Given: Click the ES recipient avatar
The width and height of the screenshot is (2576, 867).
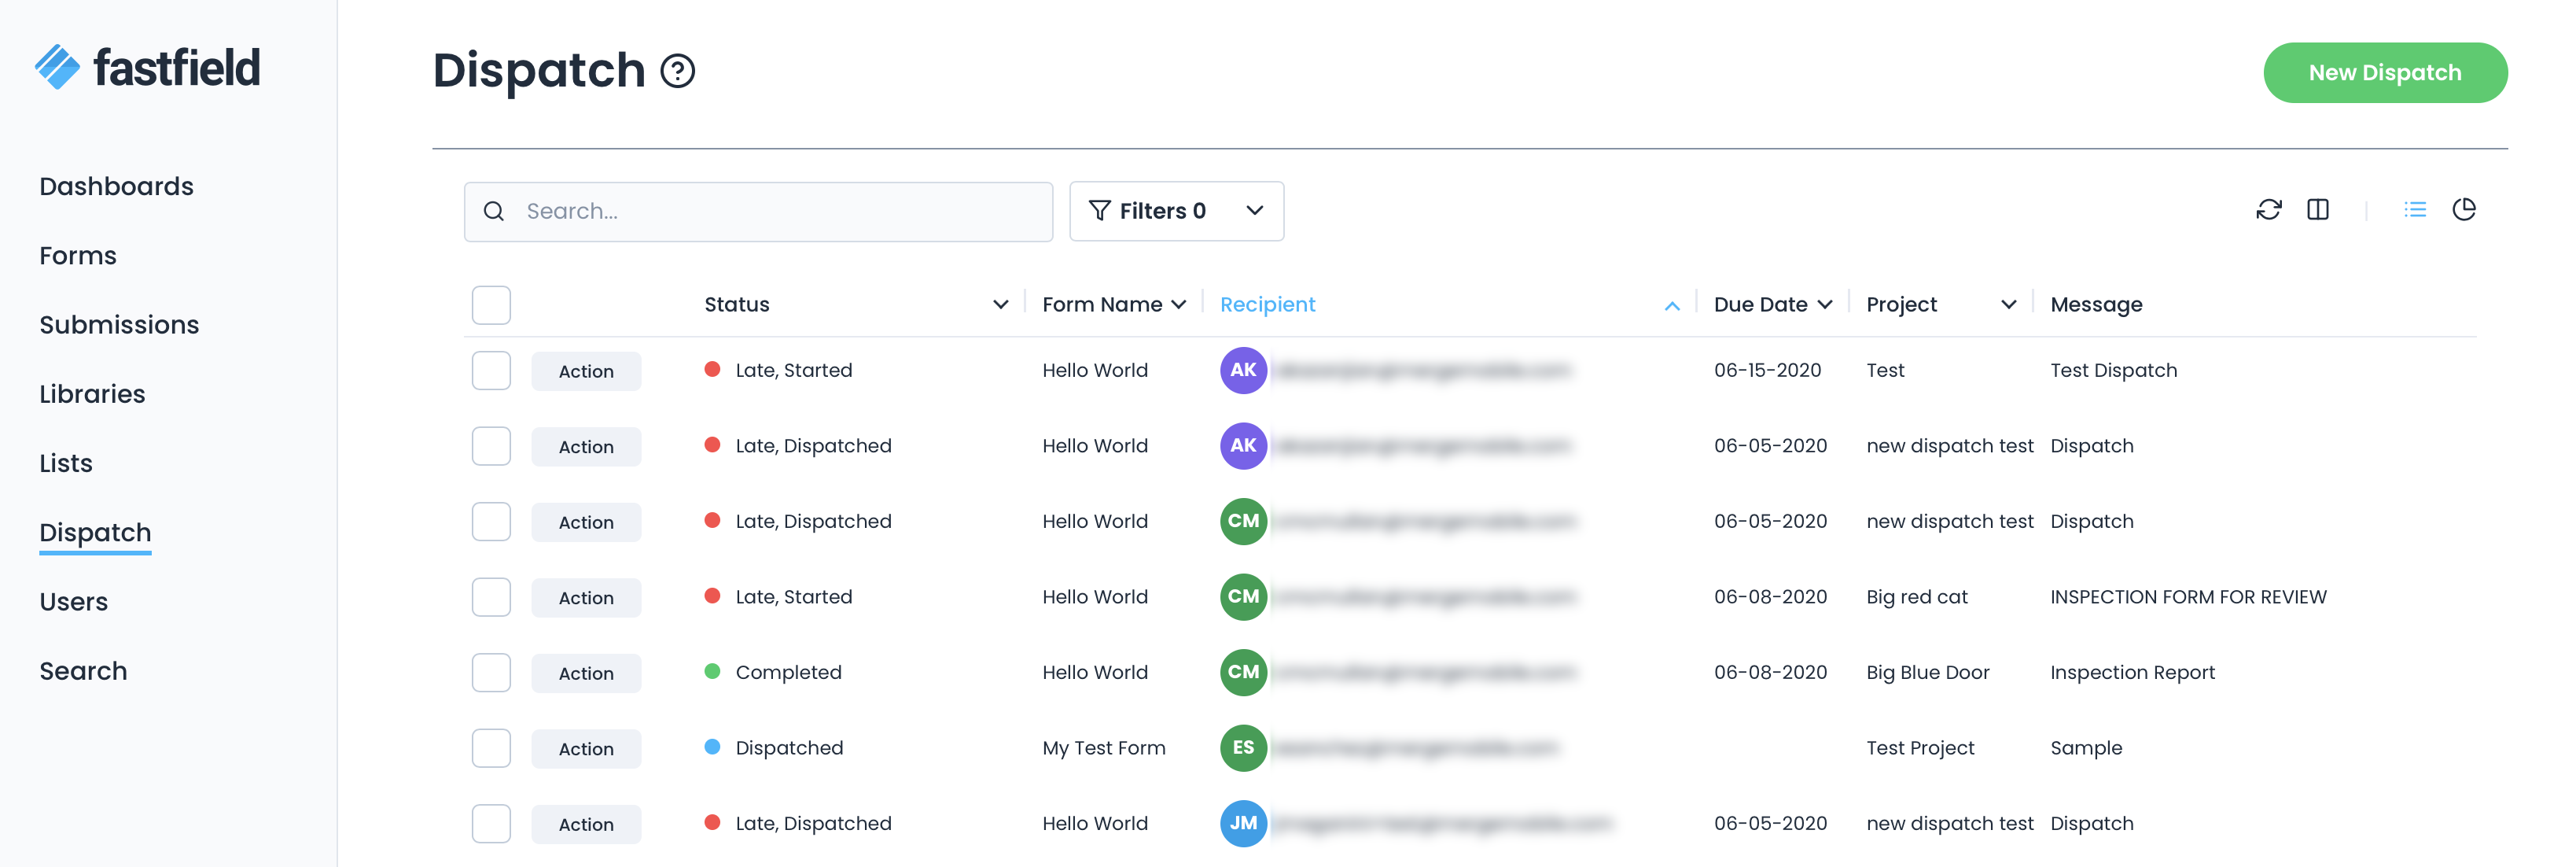Looking at the screenshot, I should (x=1242, y=748).
